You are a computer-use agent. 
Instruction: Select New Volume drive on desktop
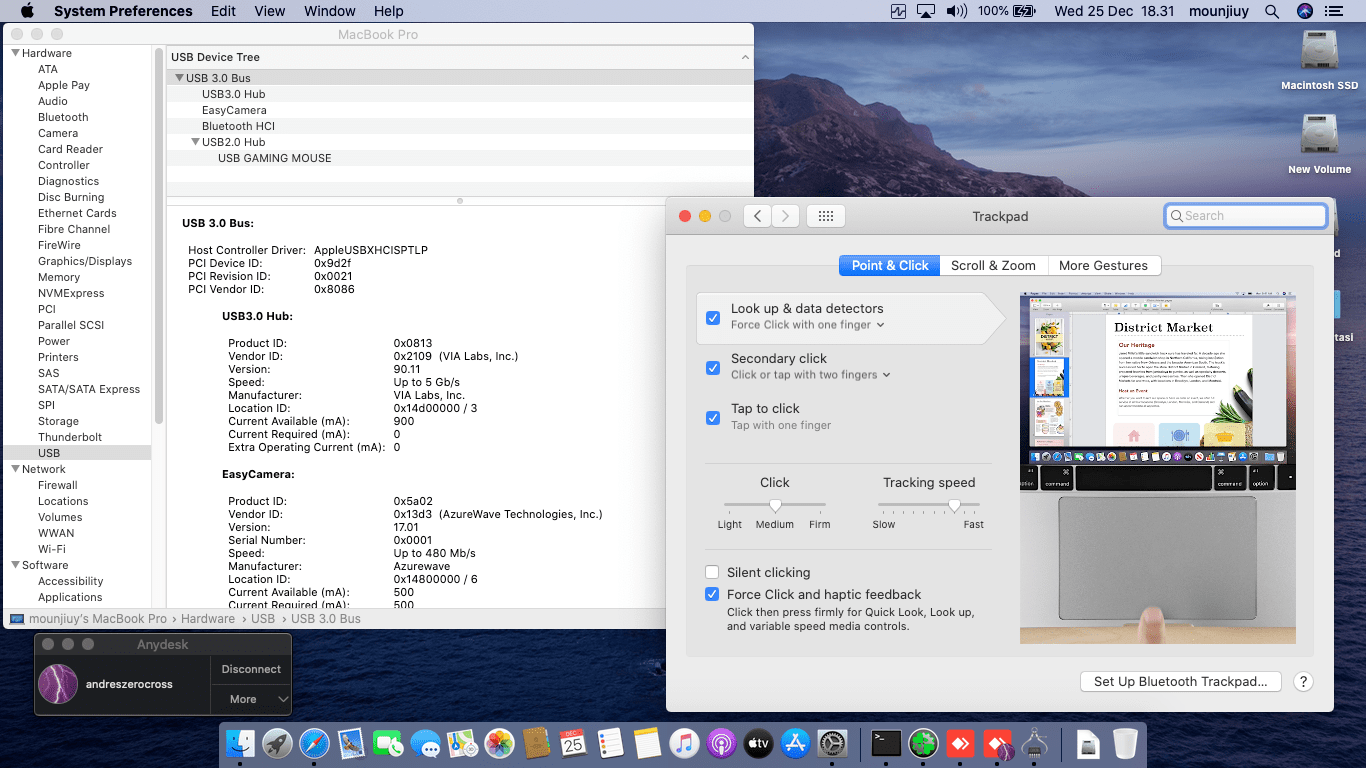pos(1320,143)
